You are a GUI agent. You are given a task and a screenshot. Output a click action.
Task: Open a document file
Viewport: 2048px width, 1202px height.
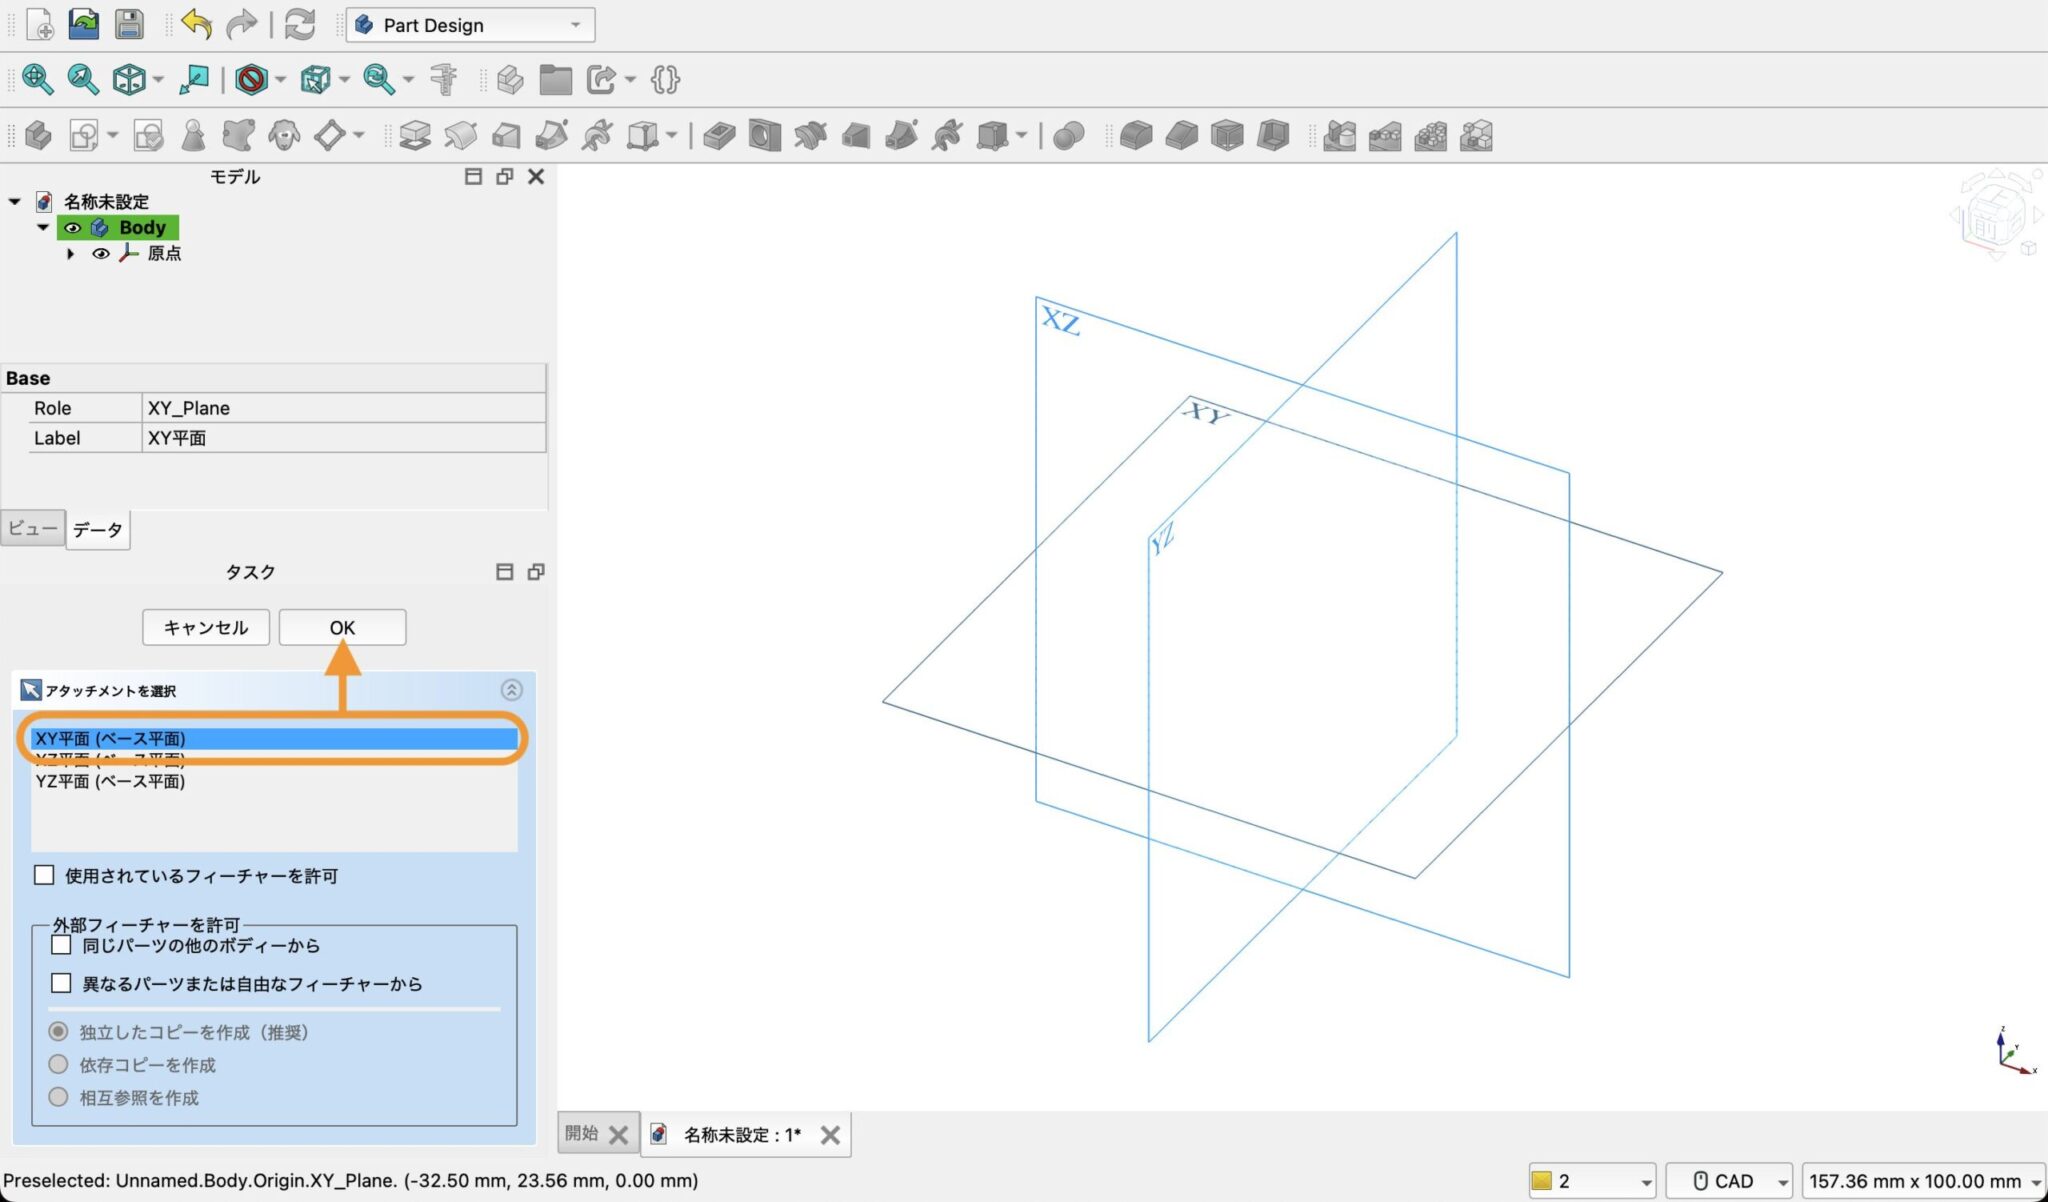[84, 24]
